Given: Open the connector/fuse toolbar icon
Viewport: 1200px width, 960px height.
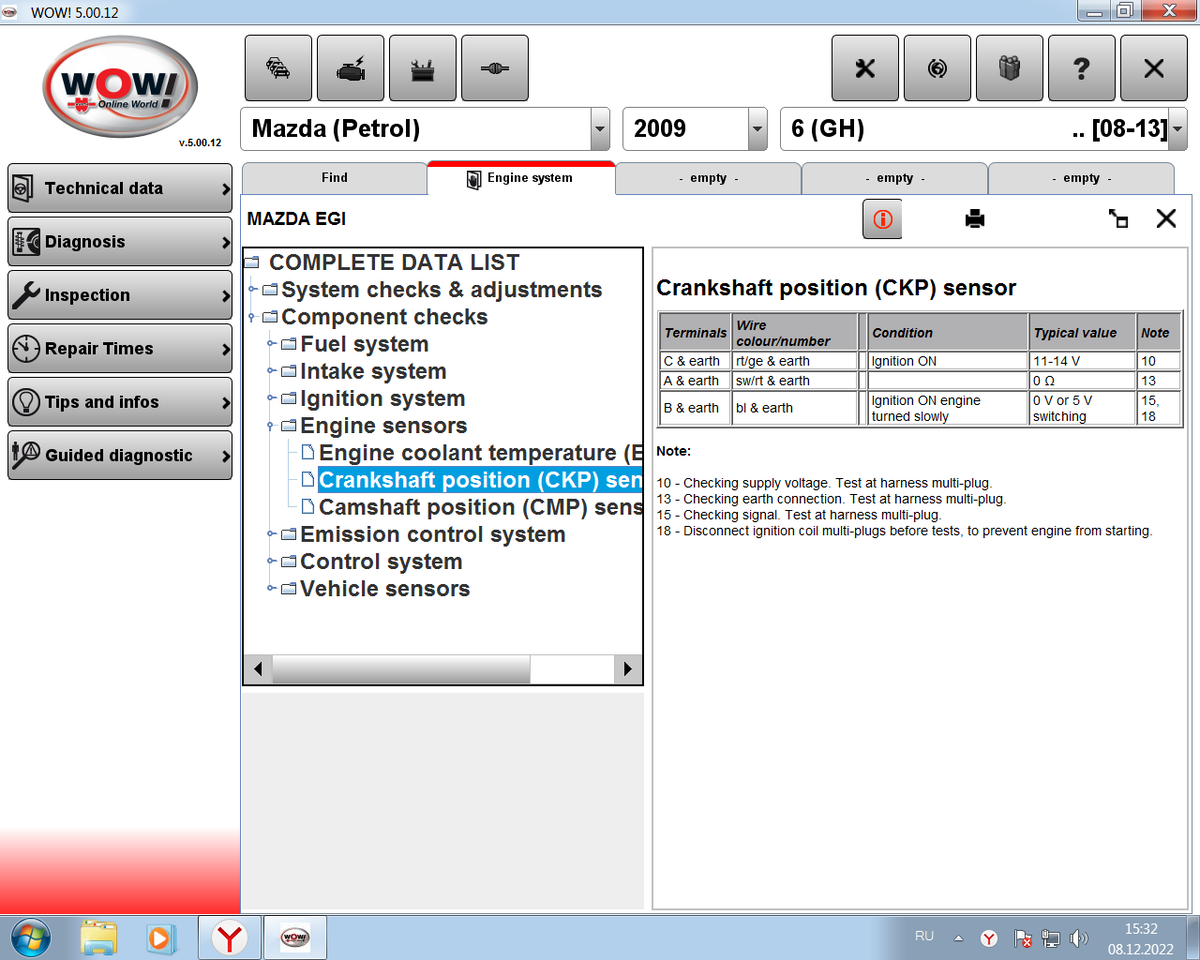Looking at the screenshot, I should point(494,68).
